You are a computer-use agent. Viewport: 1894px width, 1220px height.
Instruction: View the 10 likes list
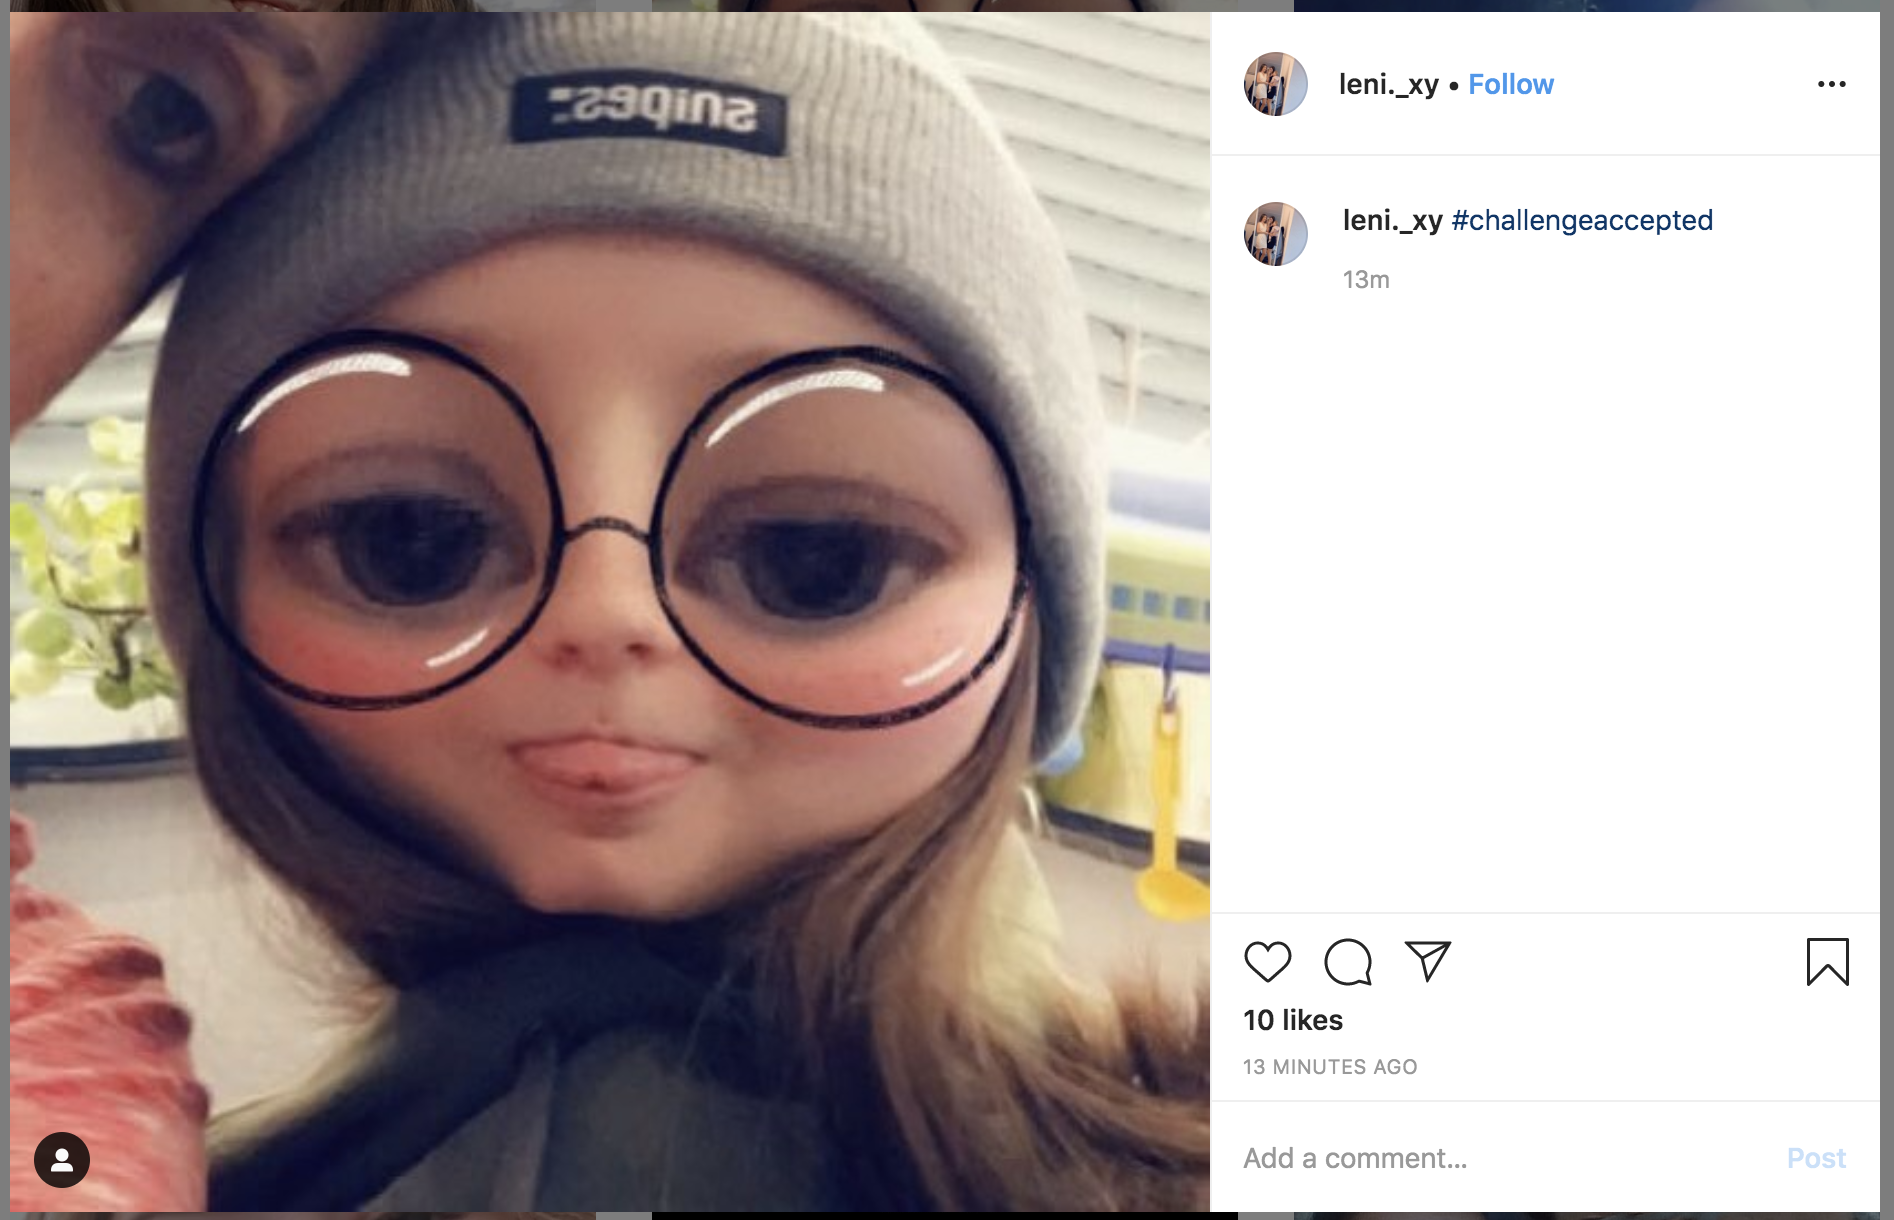1292,1020
